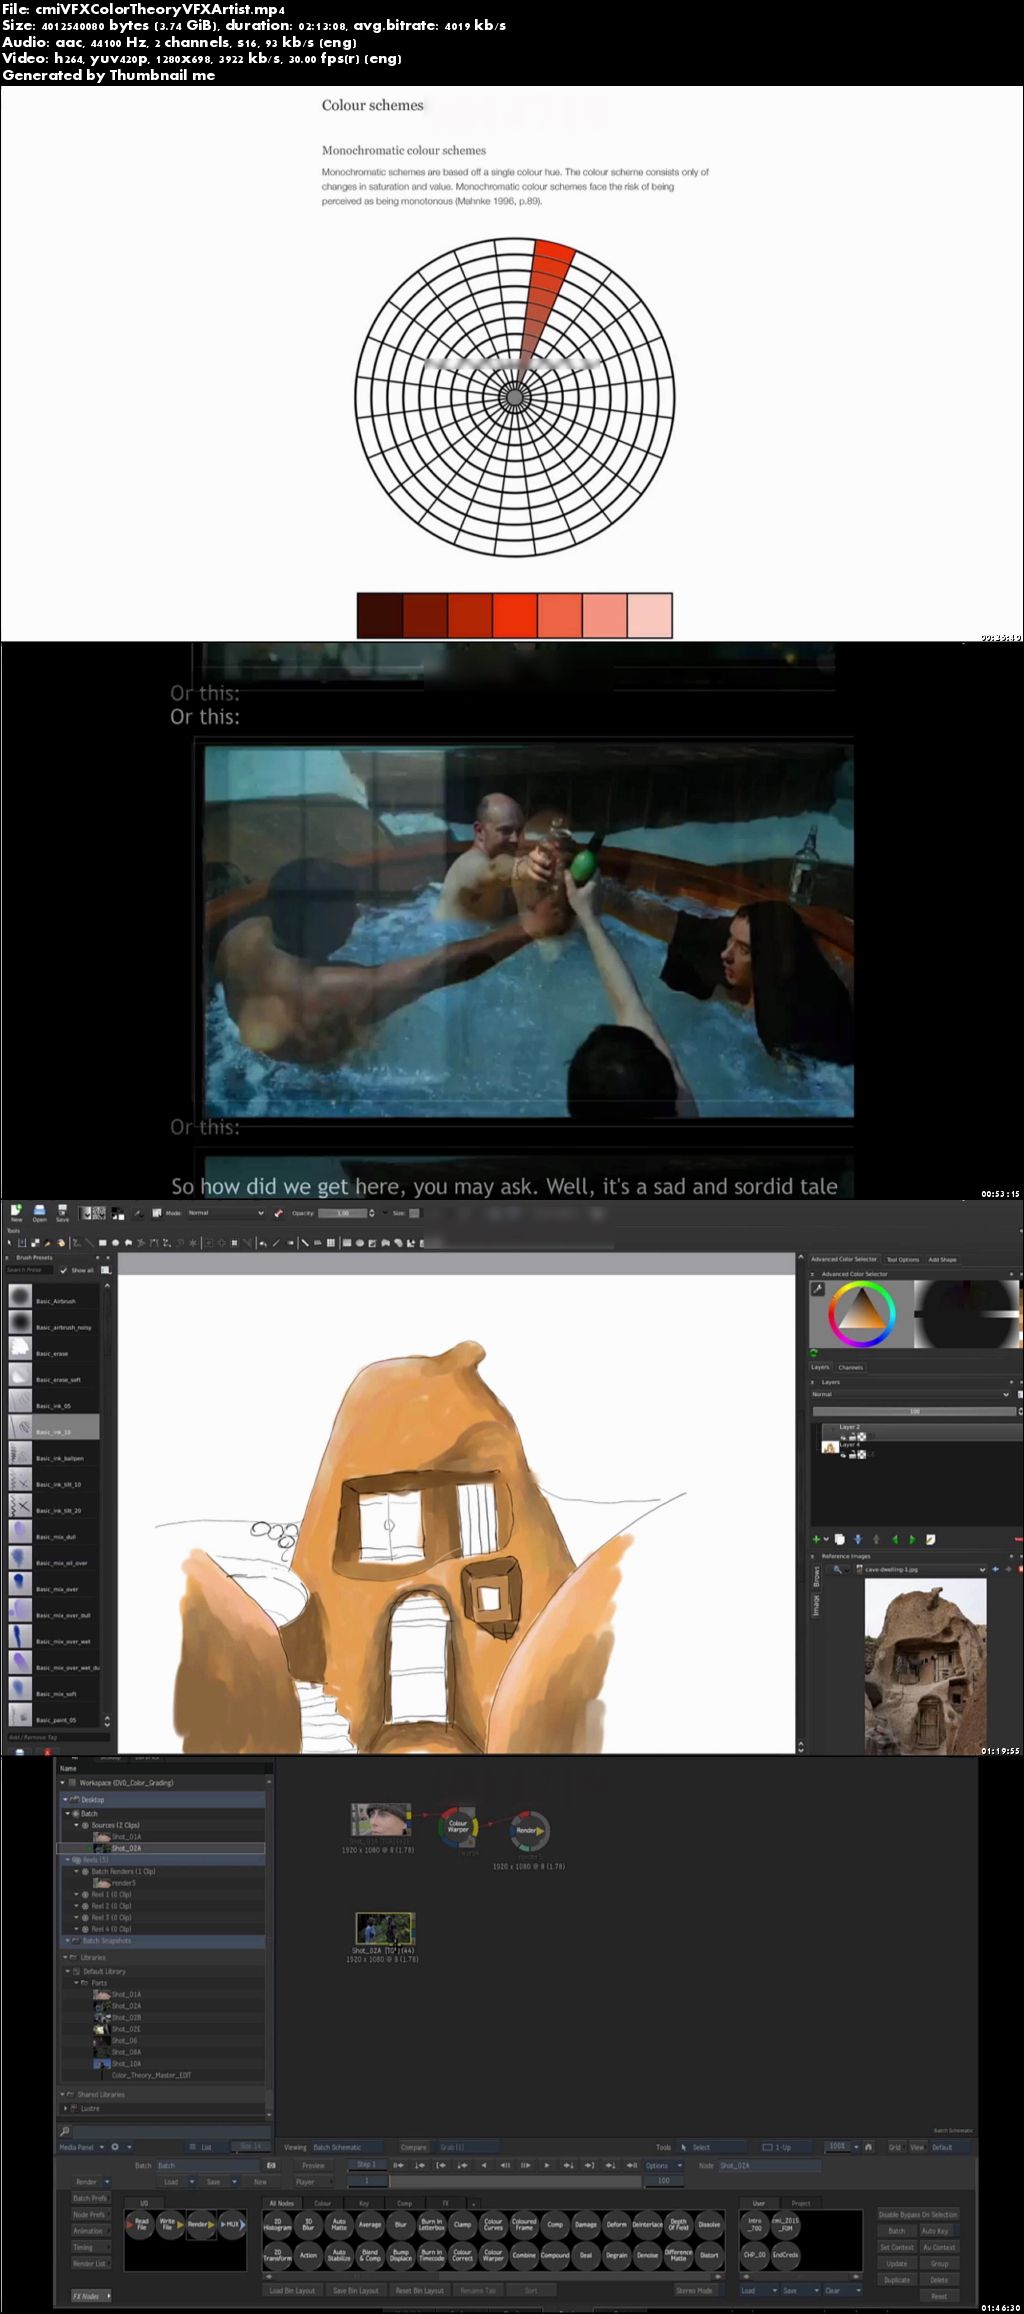Open color selector settings wrench icon
The image size is (1024, 2314).
pos(817,1289)
